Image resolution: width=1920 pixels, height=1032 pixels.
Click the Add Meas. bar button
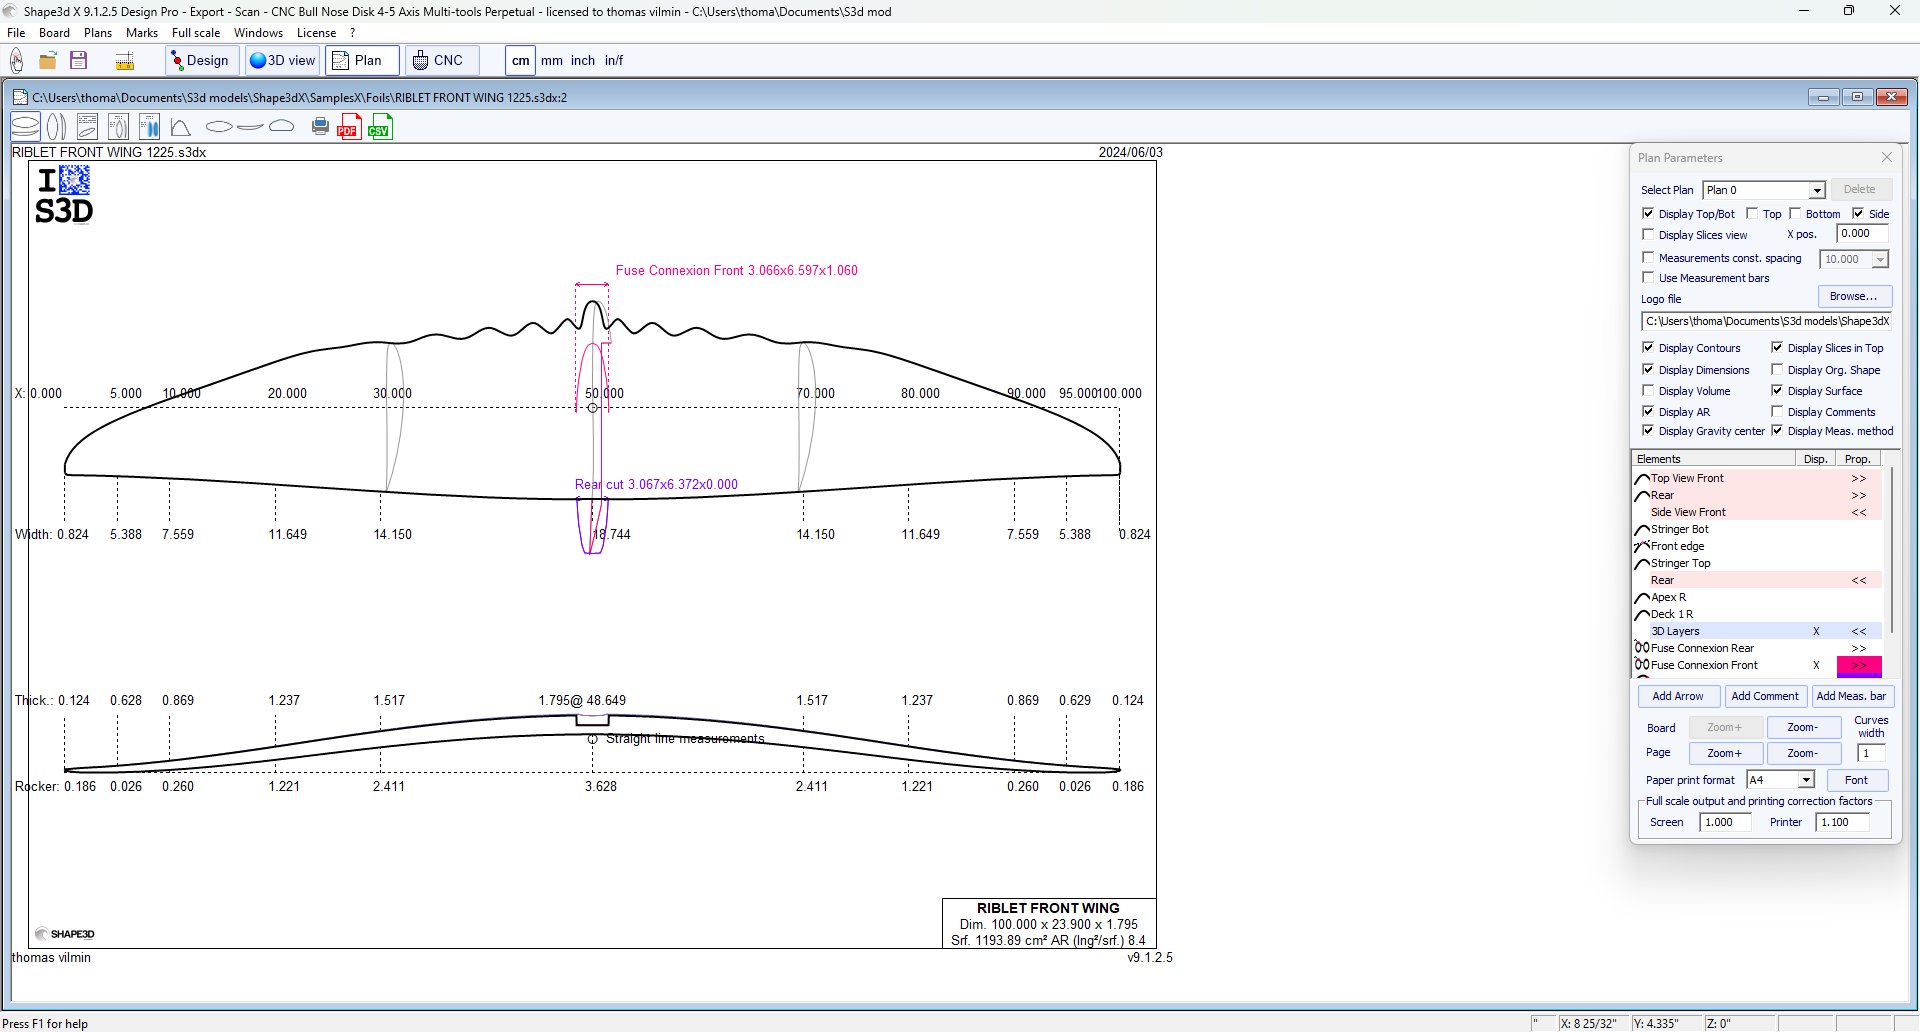1851,696
